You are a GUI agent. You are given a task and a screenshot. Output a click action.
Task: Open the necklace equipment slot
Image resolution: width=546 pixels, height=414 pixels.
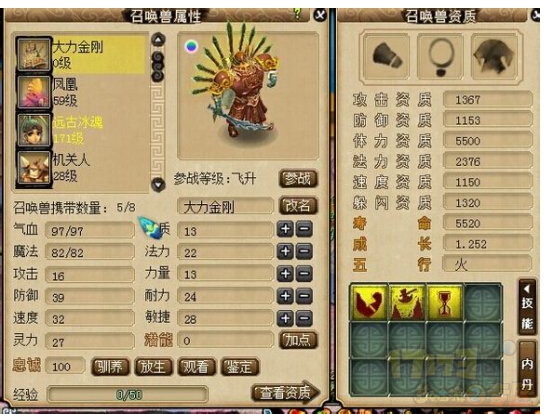click(440, 57)
